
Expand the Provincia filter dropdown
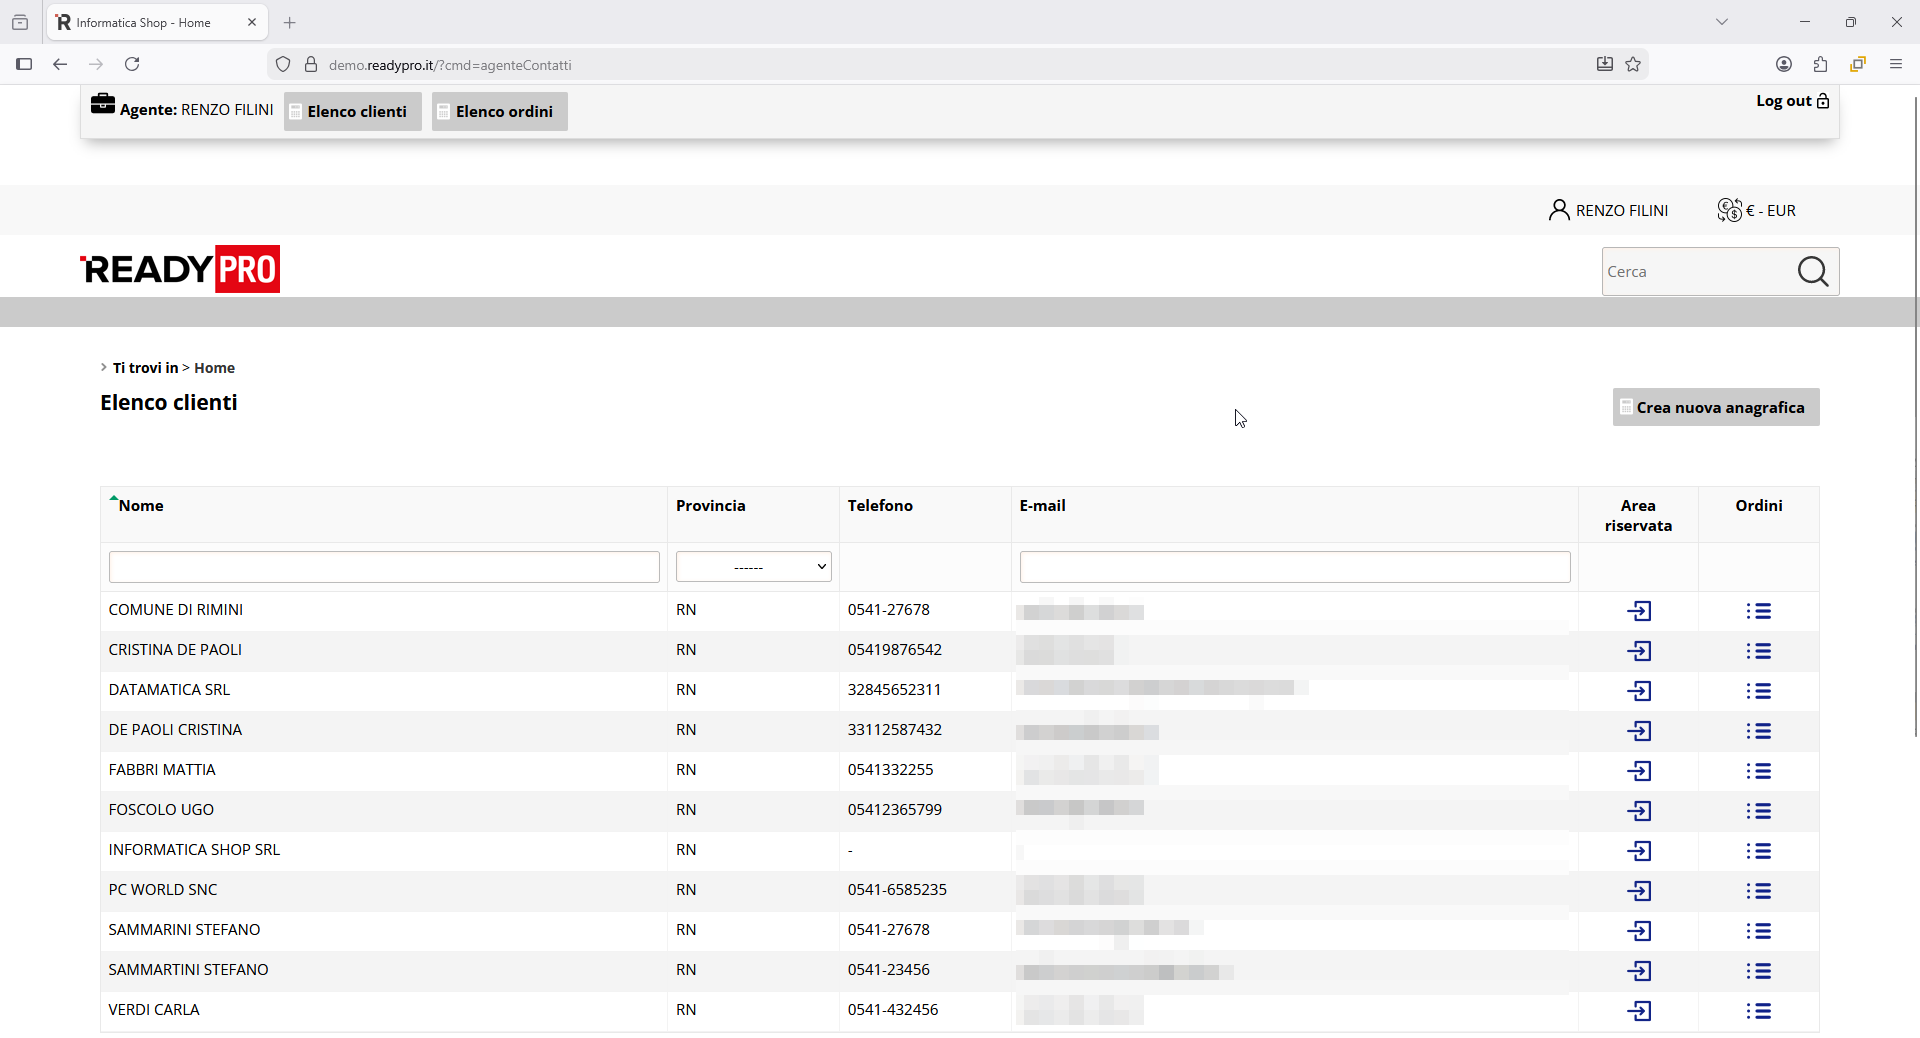tap(754, 567)
